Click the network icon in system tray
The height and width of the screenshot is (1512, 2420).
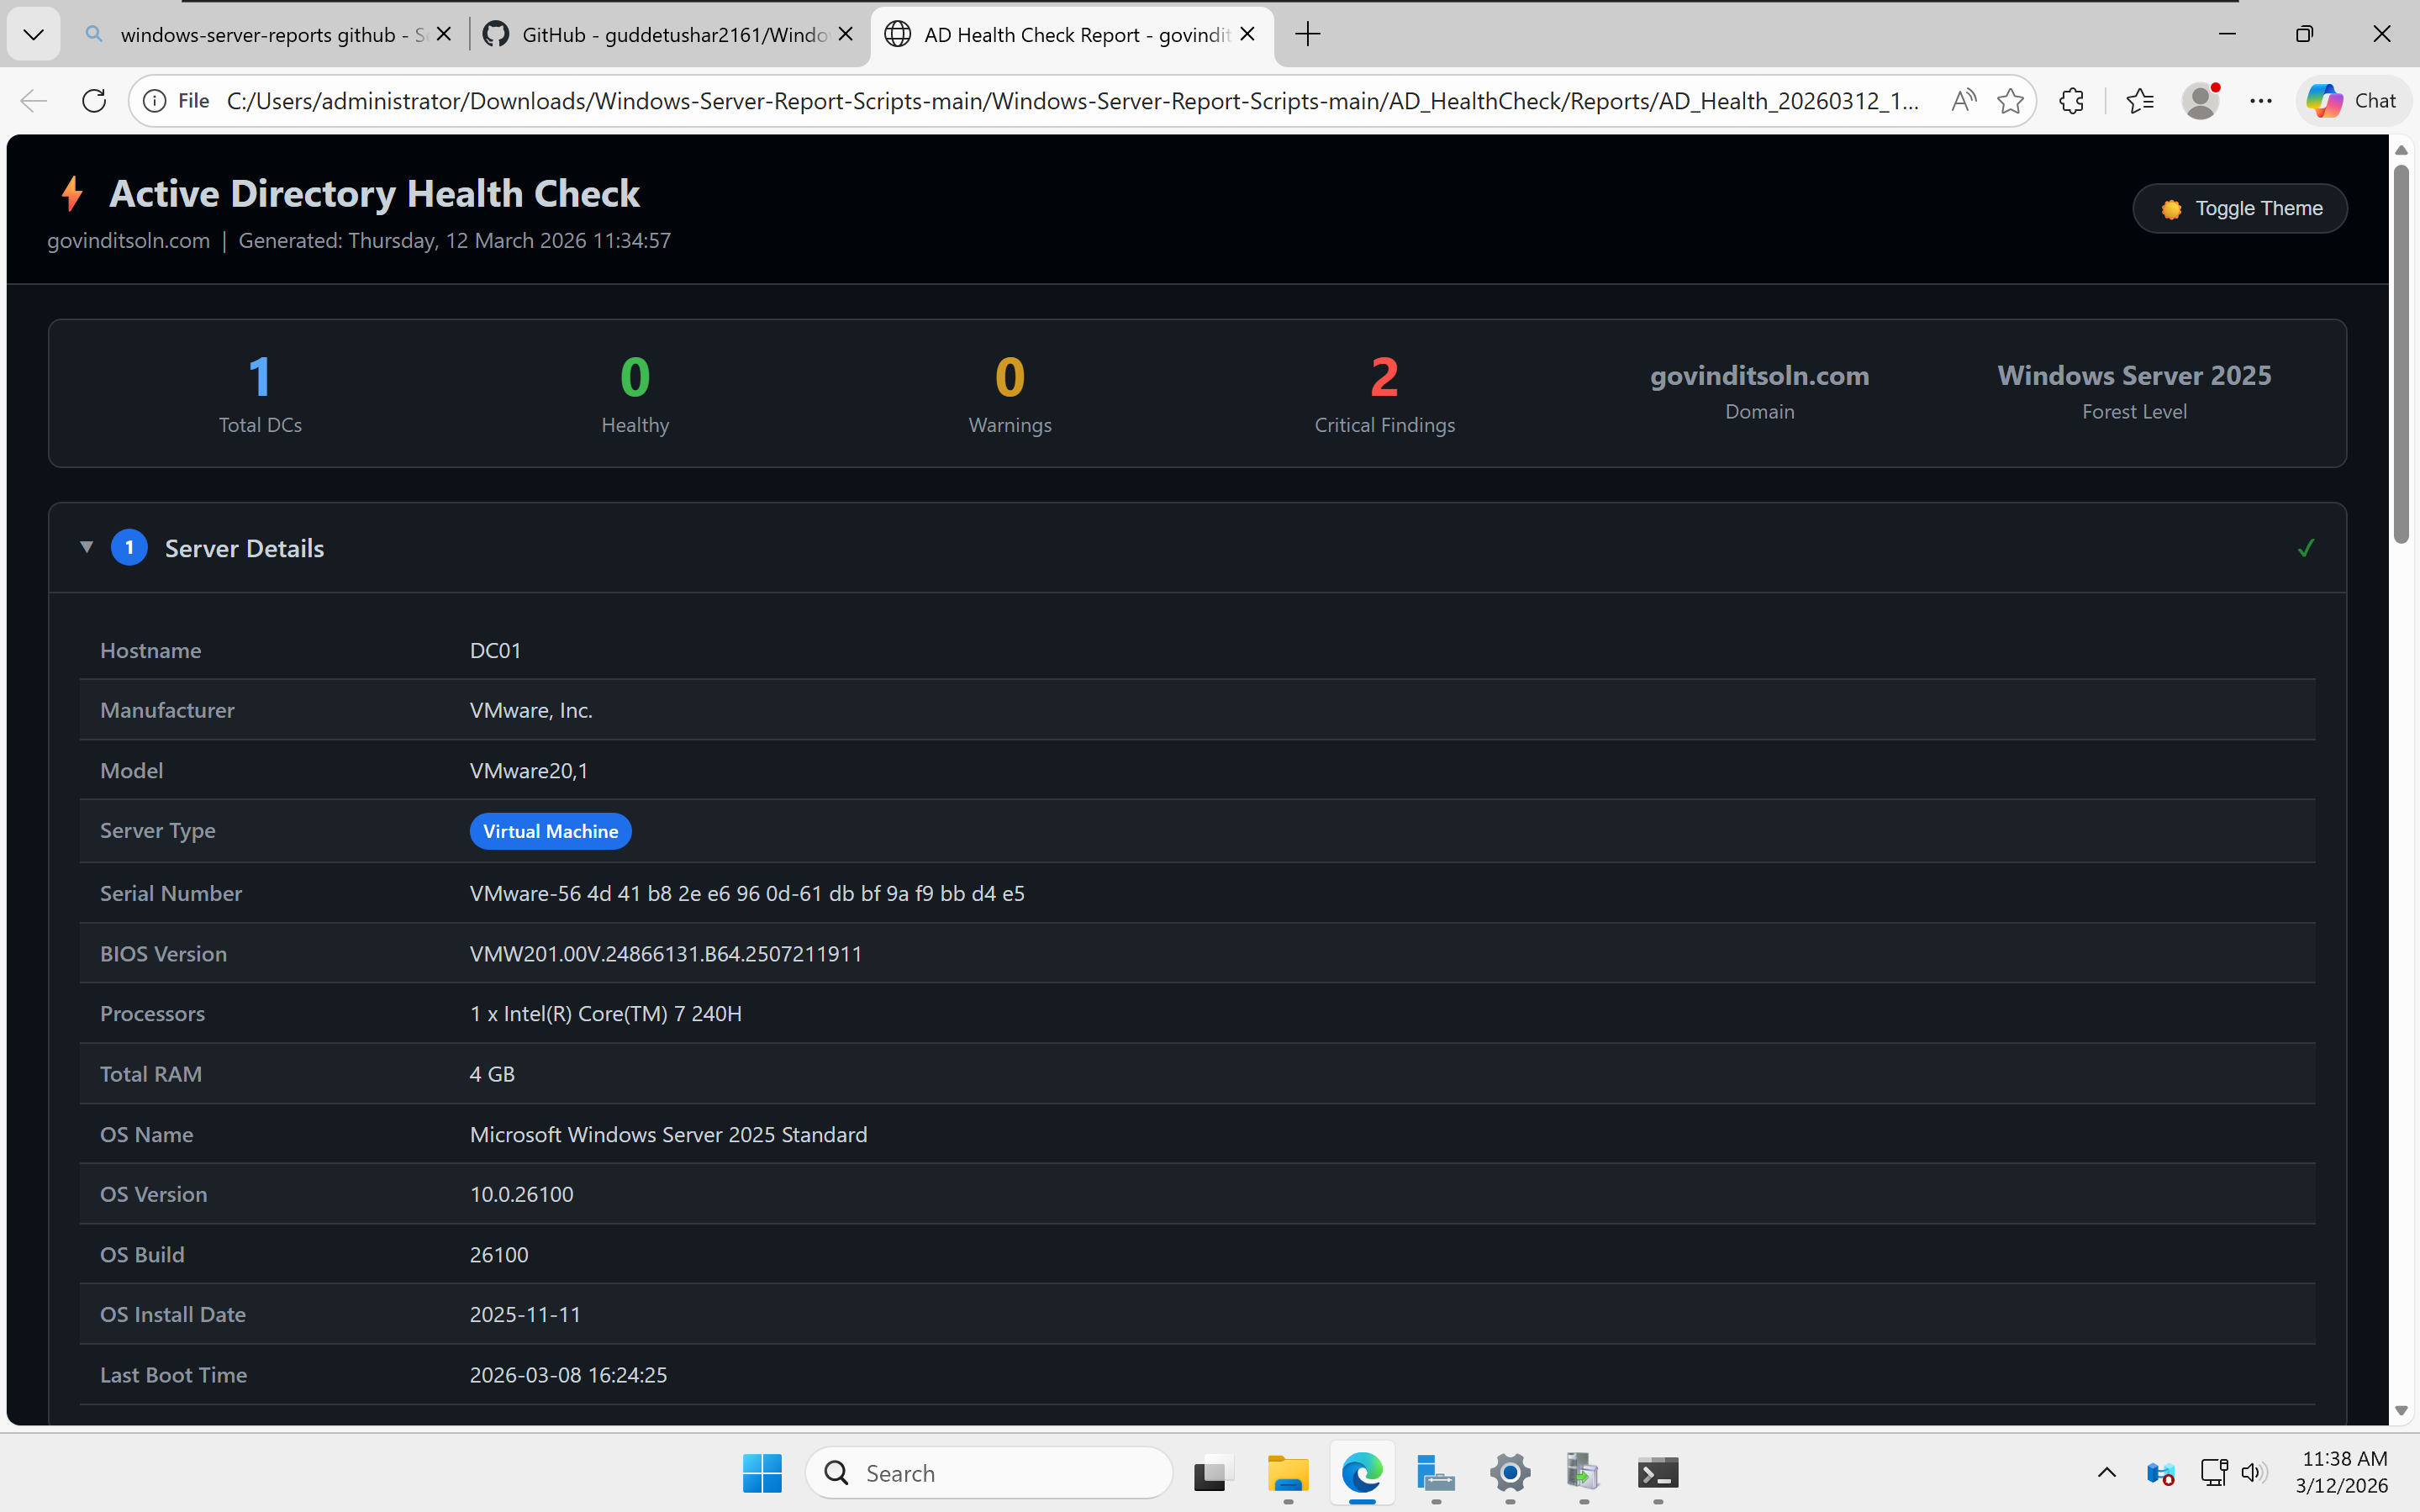(2213, 1472)
